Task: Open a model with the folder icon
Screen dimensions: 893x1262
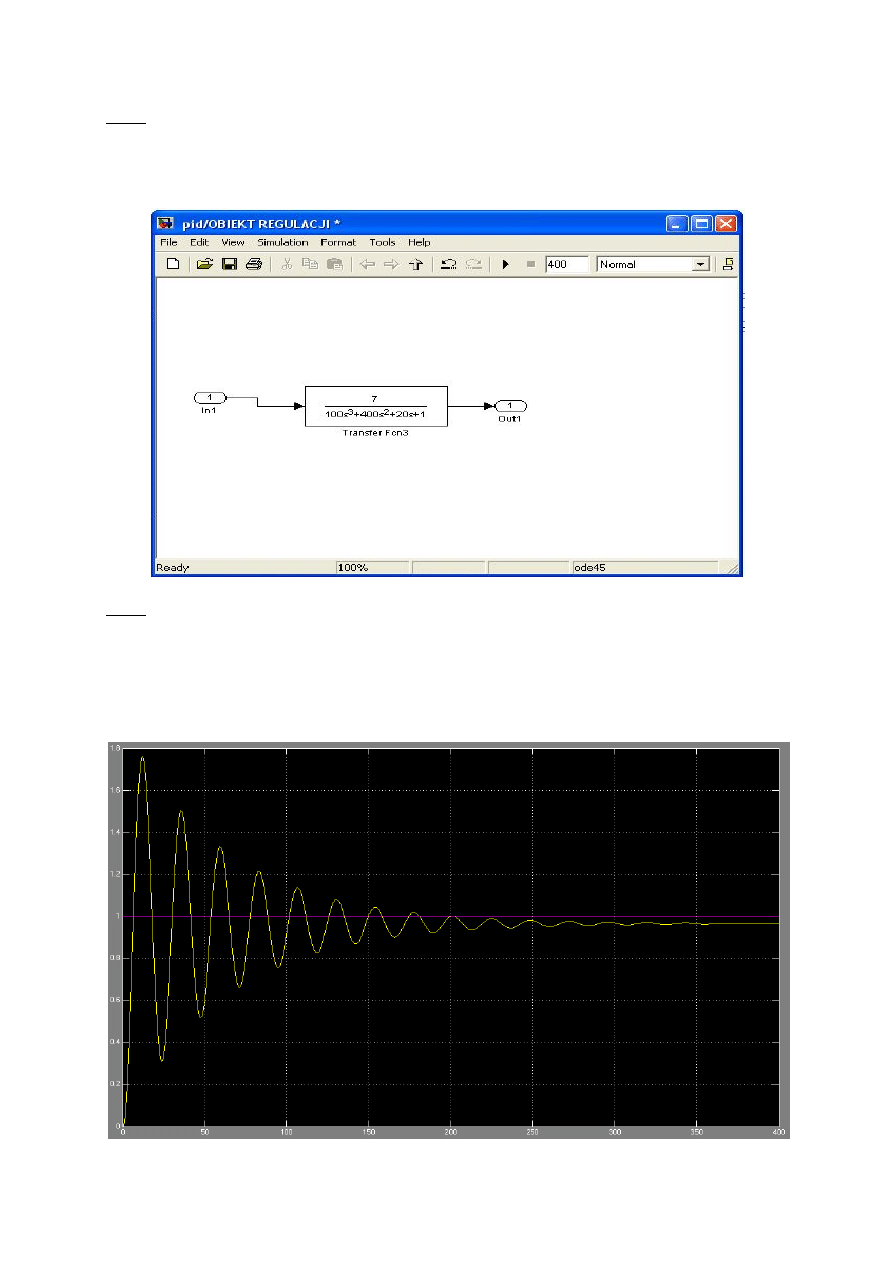Action: (x=205, y=264)
